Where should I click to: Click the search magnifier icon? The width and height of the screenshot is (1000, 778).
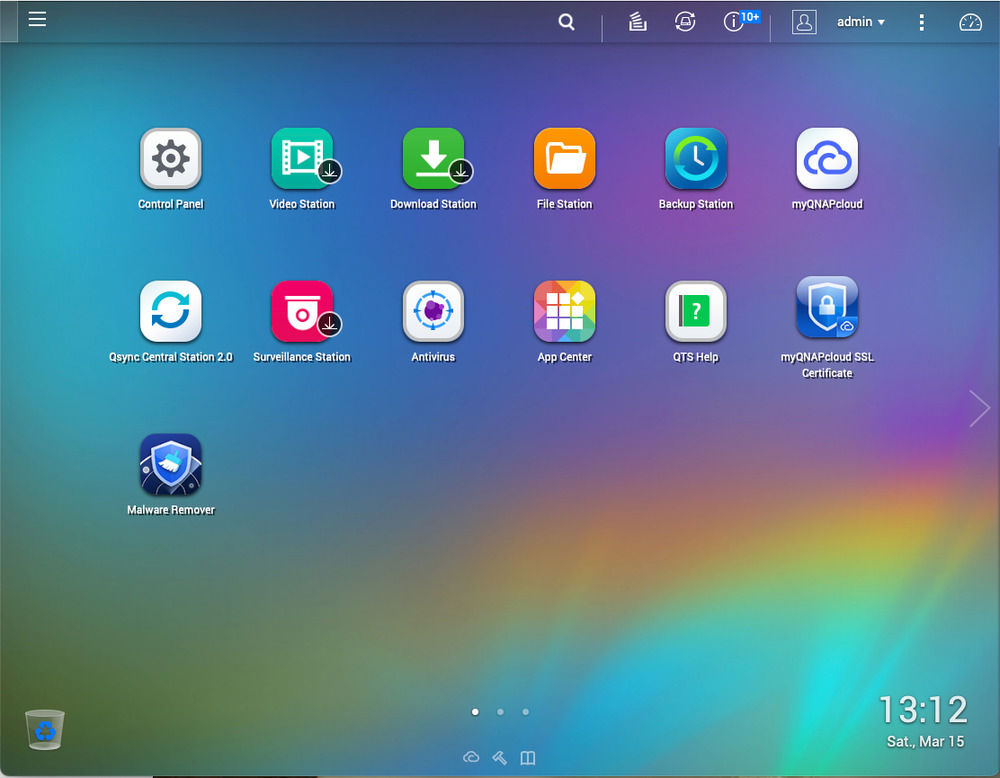(566, 22)
